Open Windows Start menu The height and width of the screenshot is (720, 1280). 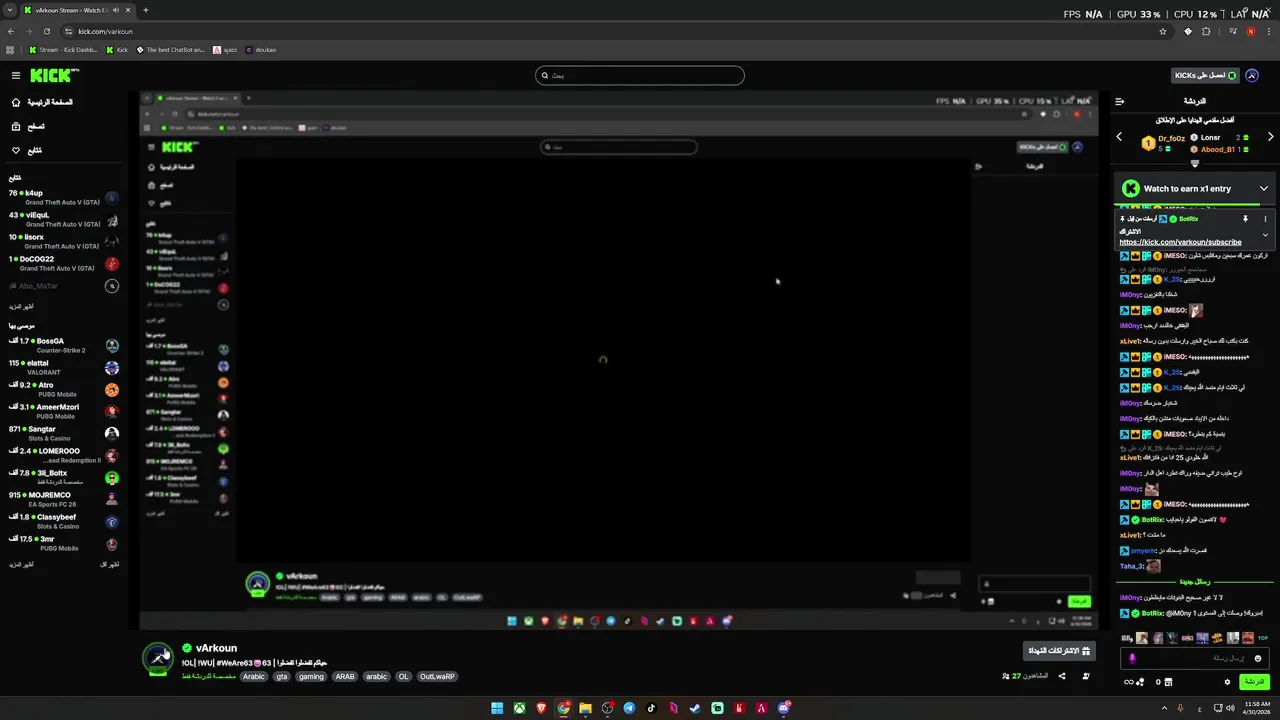coord(497,708)
